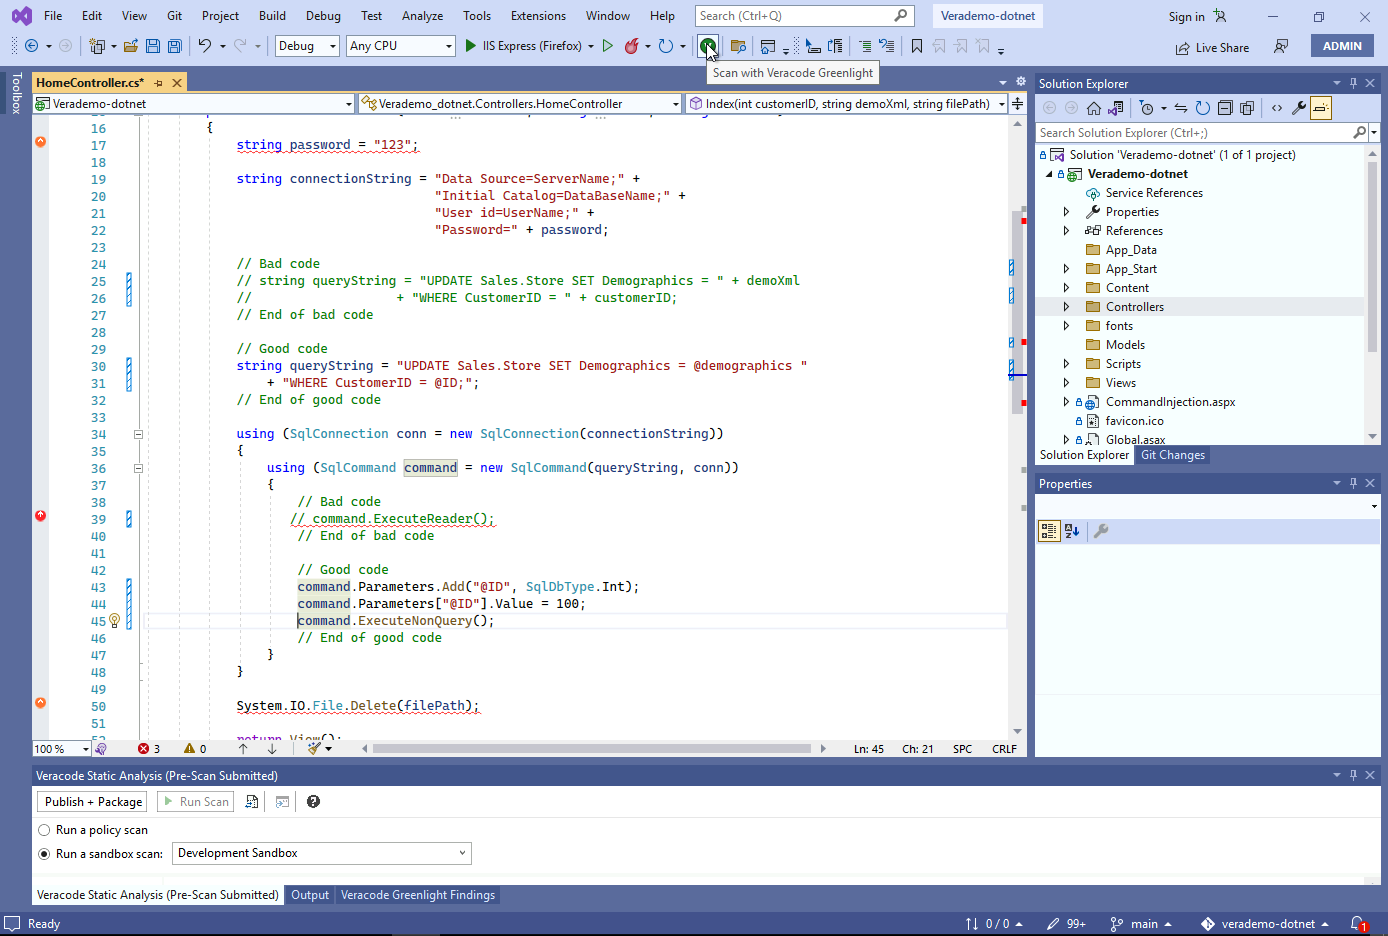This screenshot has height=936, width=1388.
Task: Open the Analyze menu
Action: (x=422, y=16)
